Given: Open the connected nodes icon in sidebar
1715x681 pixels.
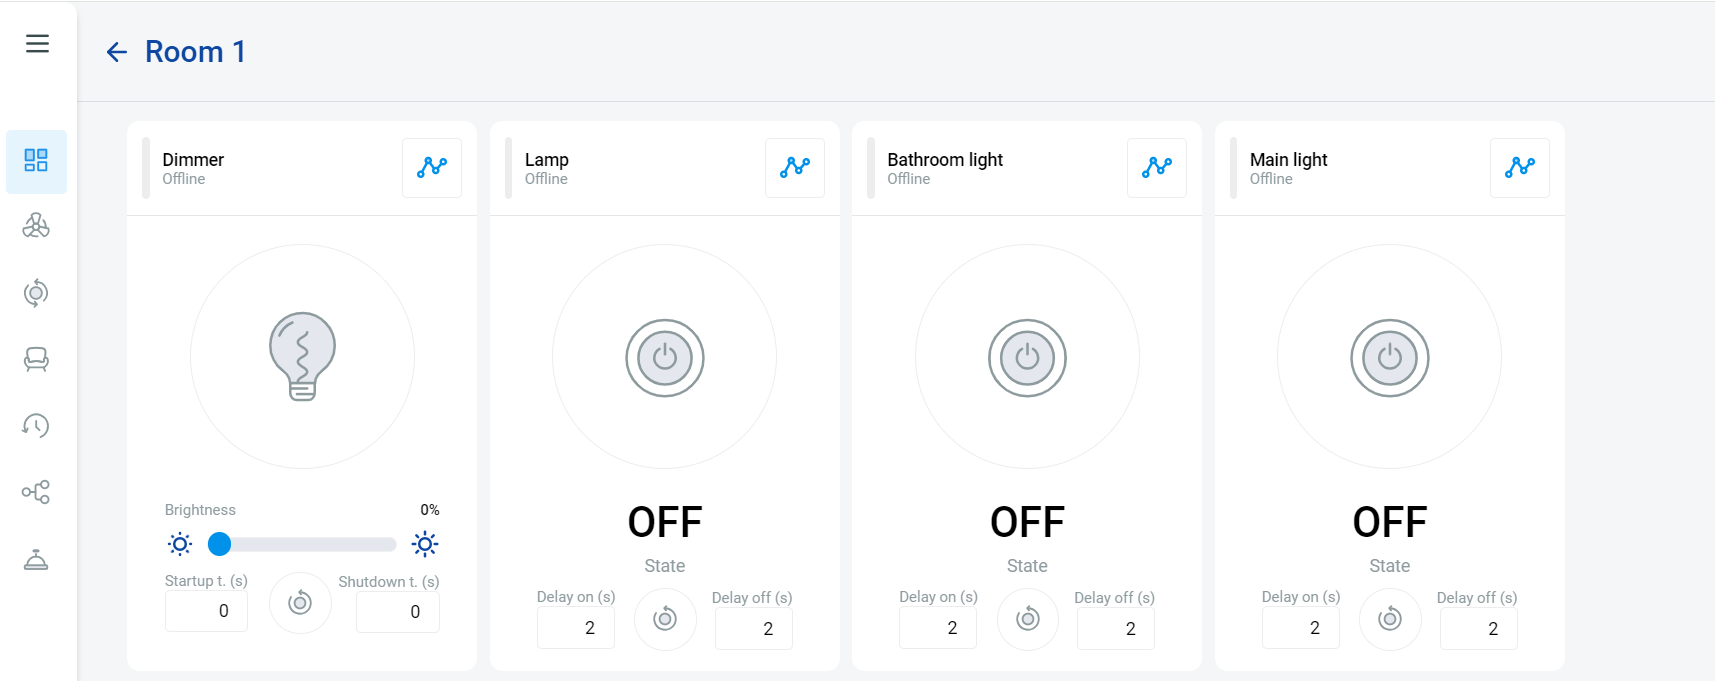Looking at the screenshot, I should click(36, 492).
